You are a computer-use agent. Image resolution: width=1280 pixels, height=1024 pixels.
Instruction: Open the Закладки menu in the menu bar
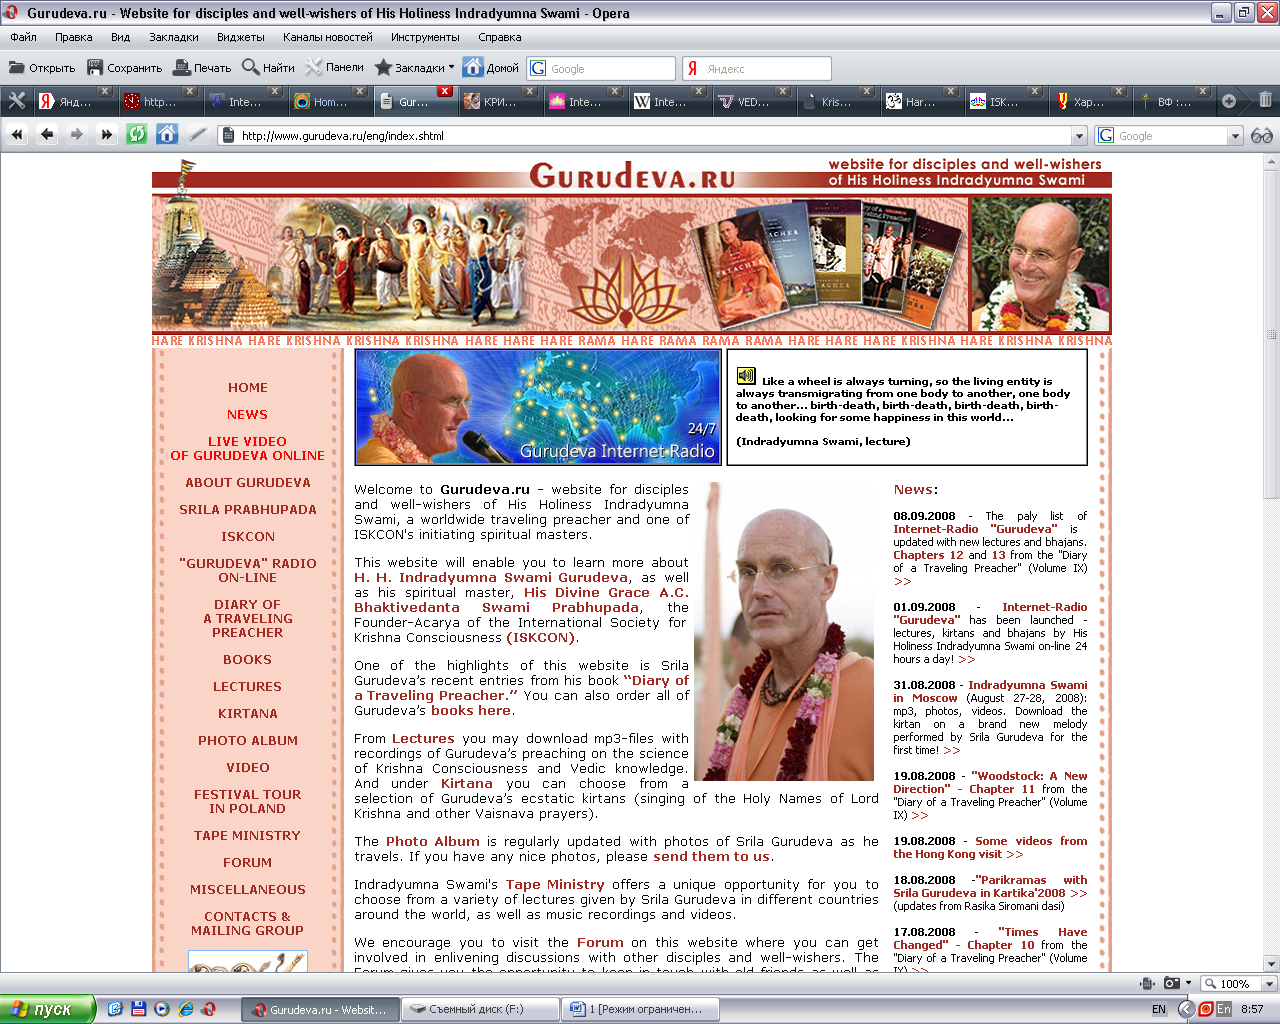click(x=174, y=37)
